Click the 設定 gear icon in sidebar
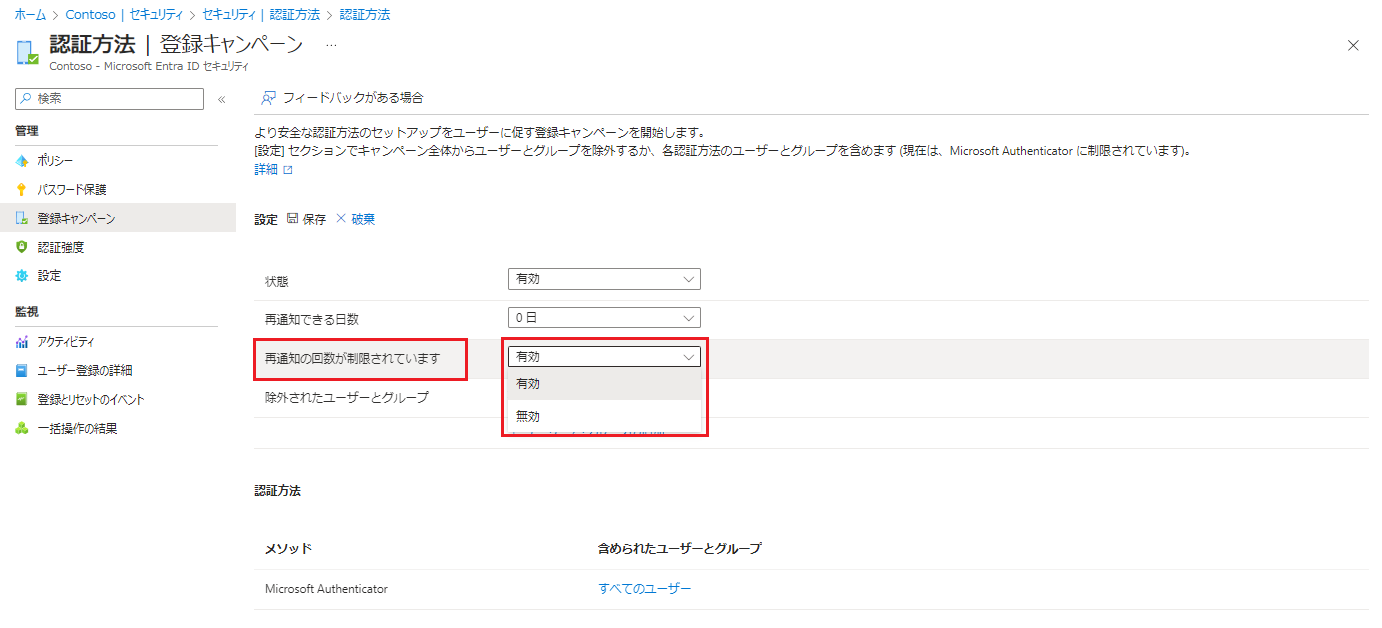 click(x=22, y=276)
